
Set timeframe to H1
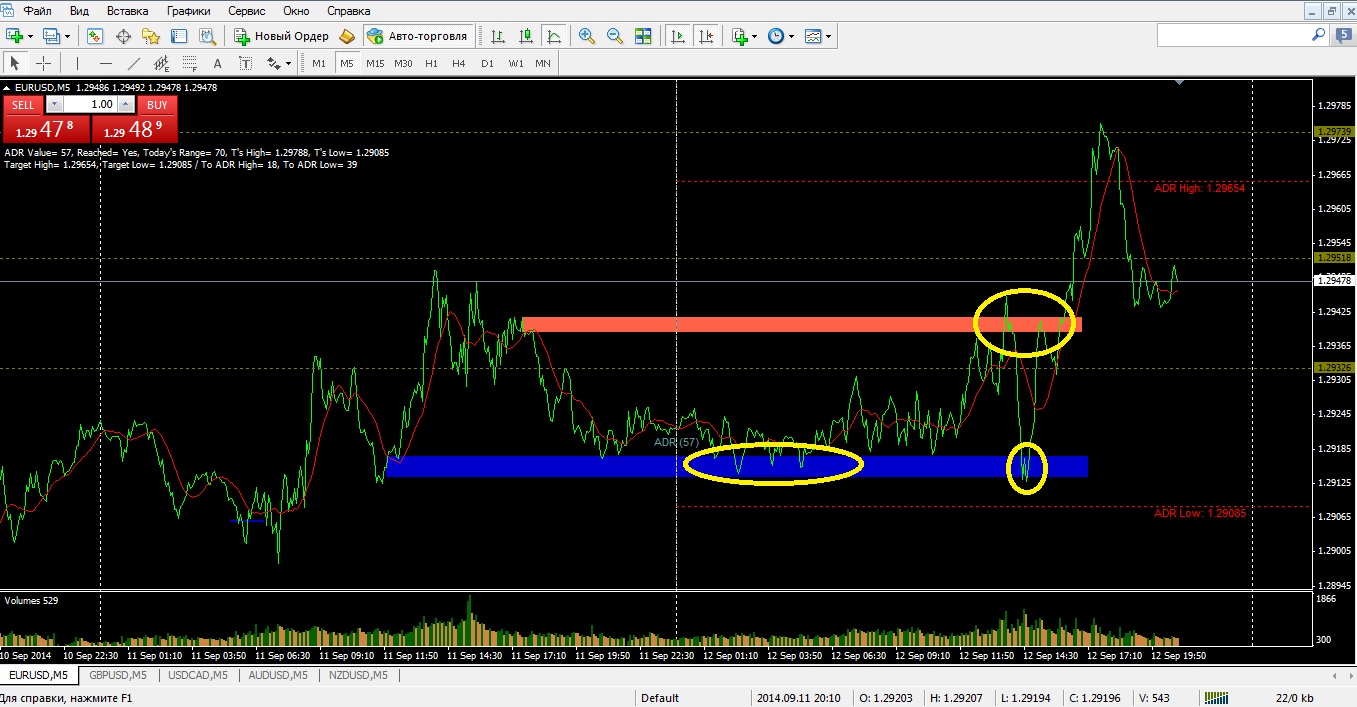[431, 63]
